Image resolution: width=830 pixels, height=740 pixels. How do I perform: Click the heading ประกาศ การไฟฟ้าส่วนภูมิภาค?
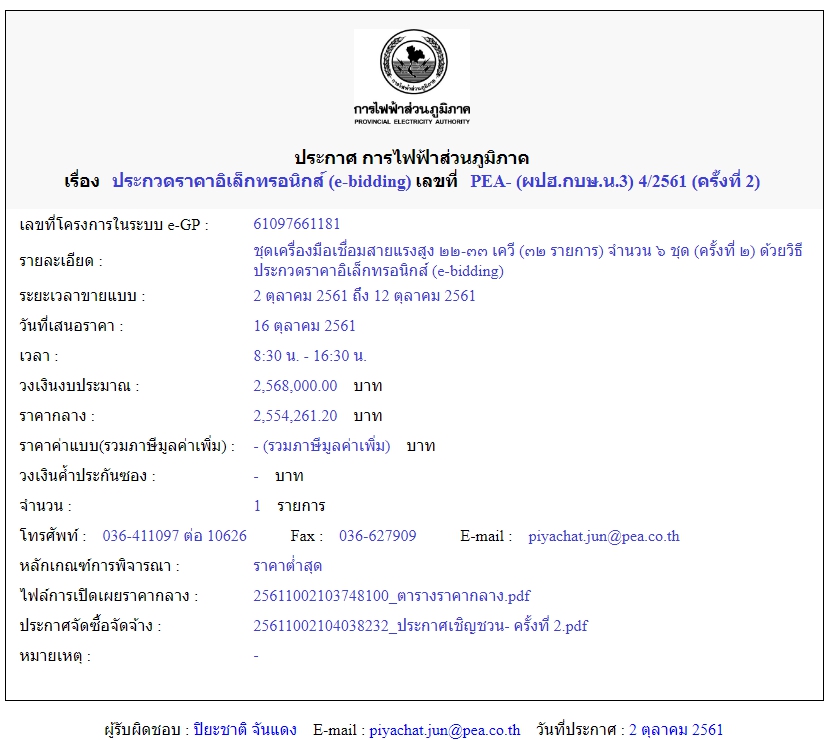point(412,158)
